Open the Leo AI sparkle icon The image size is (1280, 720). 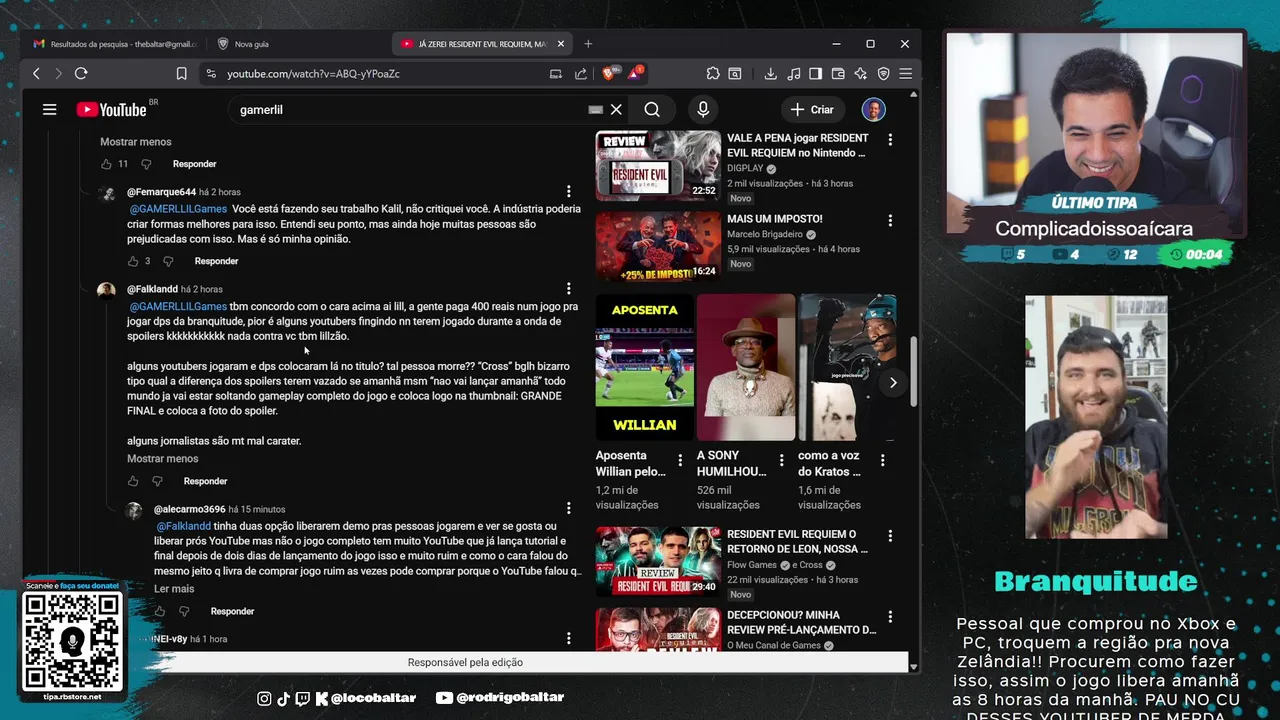pos(860,73)
